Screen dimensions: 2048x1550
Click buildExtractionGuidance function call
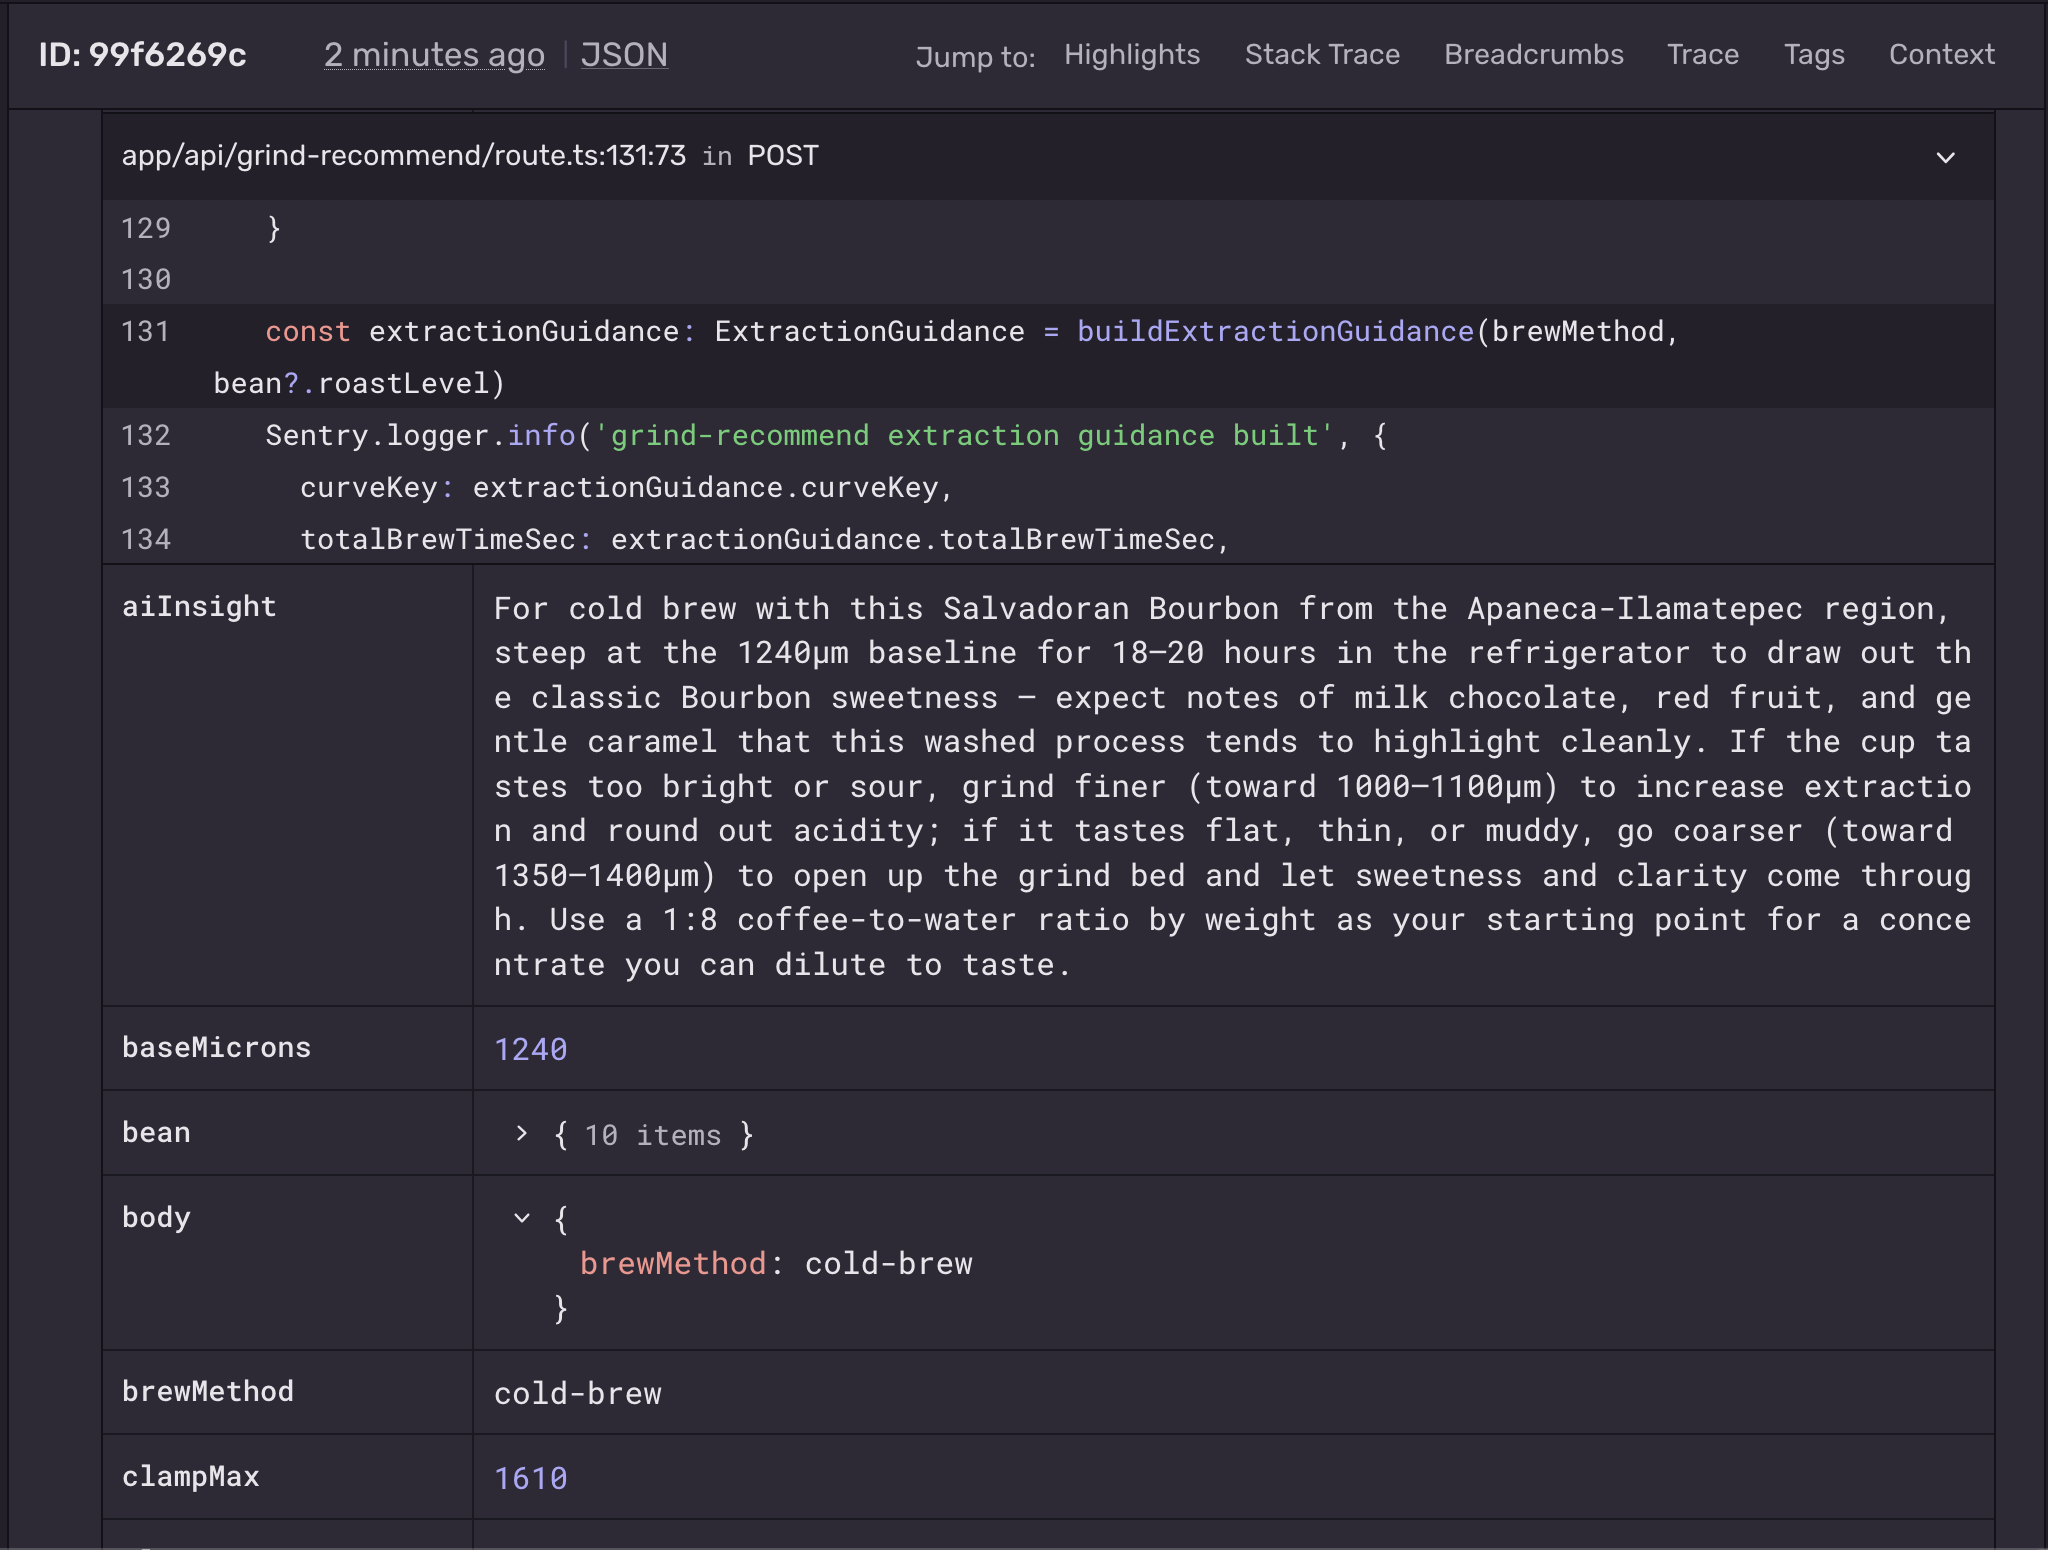[1275, 332]
